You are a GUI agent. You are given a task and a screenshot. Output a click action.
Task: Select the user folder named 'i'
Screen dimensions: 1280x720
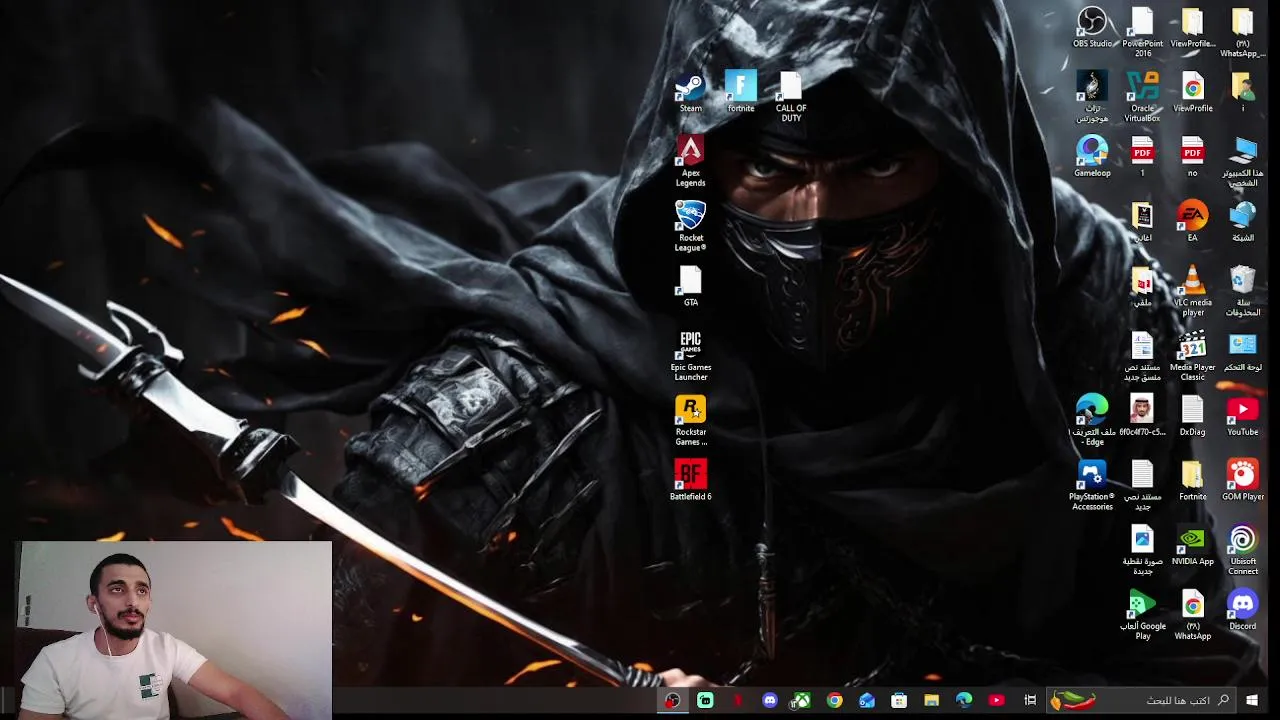1242,93
